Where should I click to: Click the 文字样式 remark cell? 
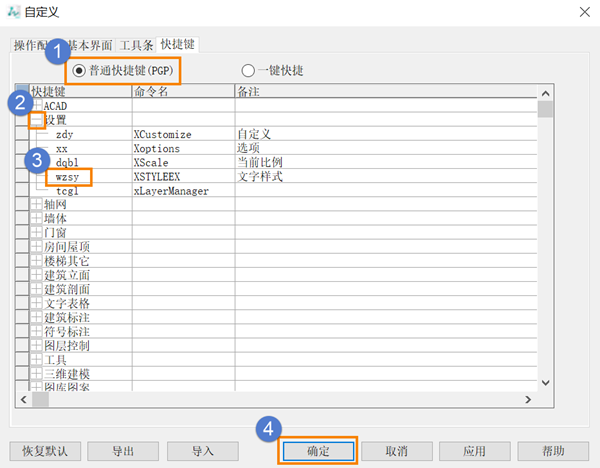pyautogui.click(x=386, y=177)
